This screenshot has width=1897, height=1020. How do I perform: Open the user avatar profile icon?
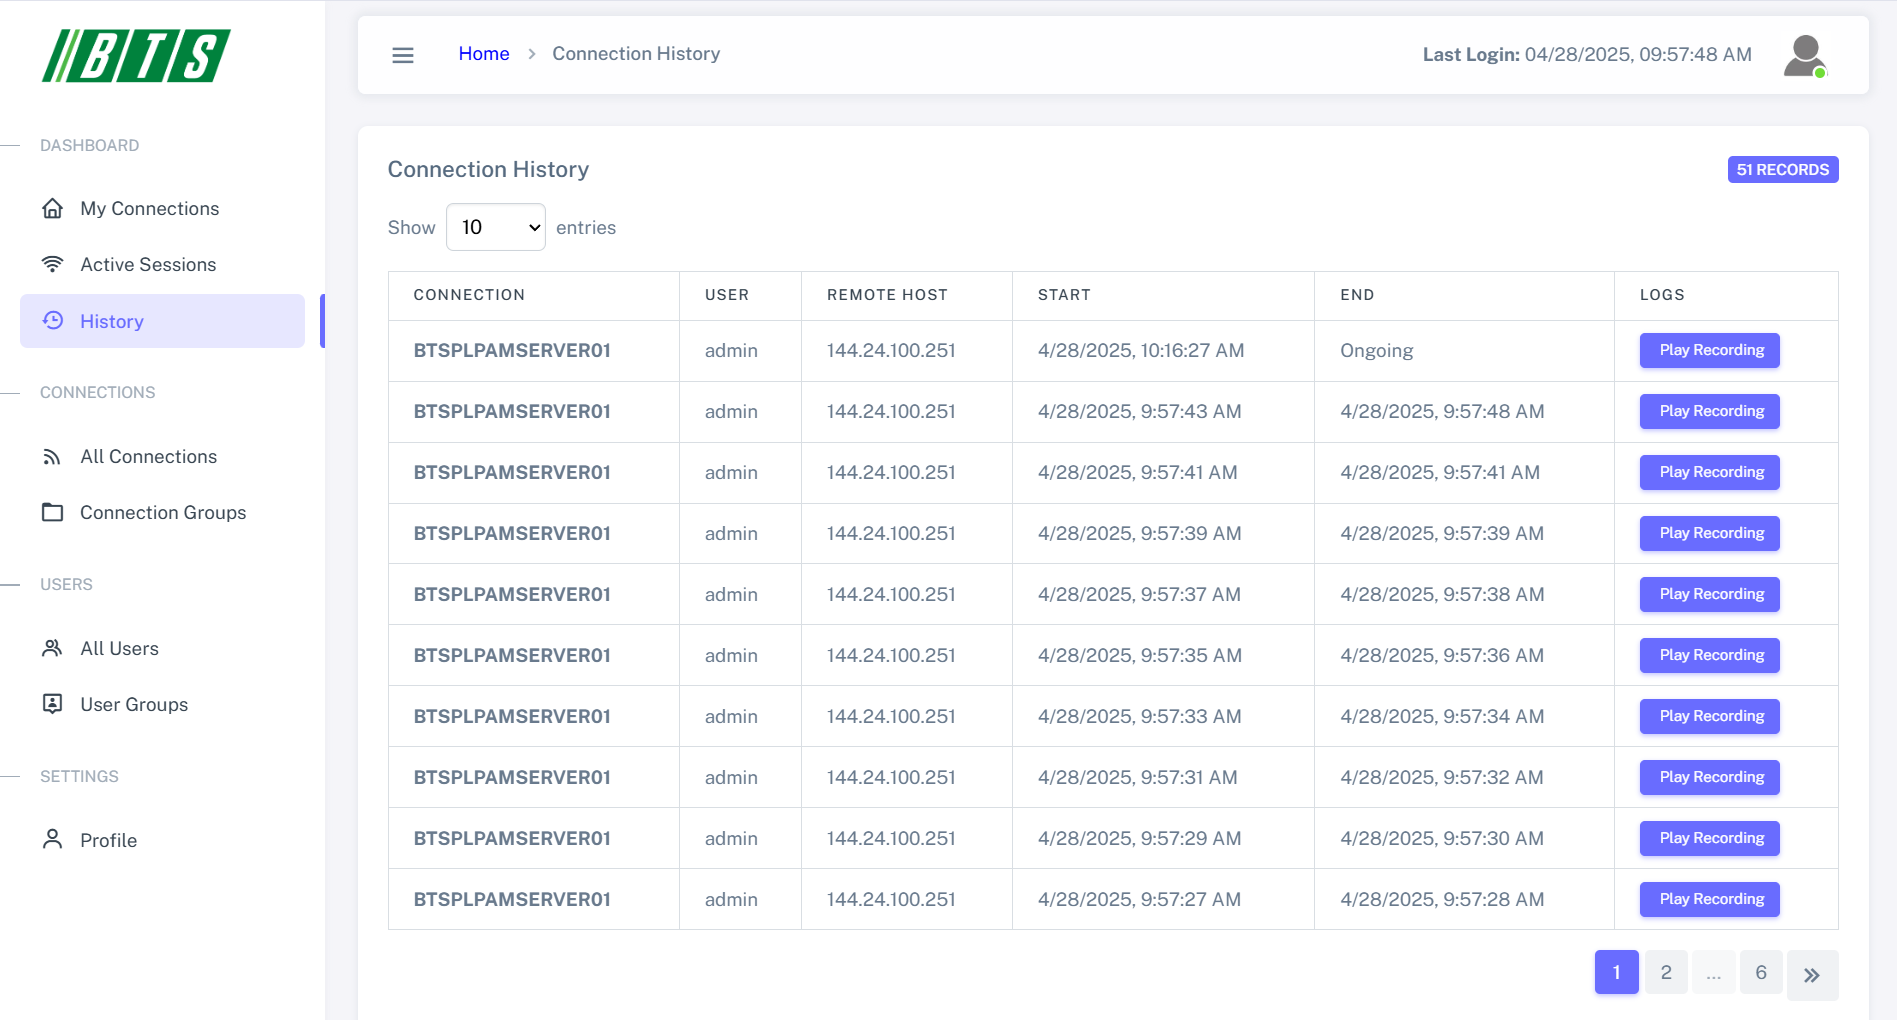1805,56
